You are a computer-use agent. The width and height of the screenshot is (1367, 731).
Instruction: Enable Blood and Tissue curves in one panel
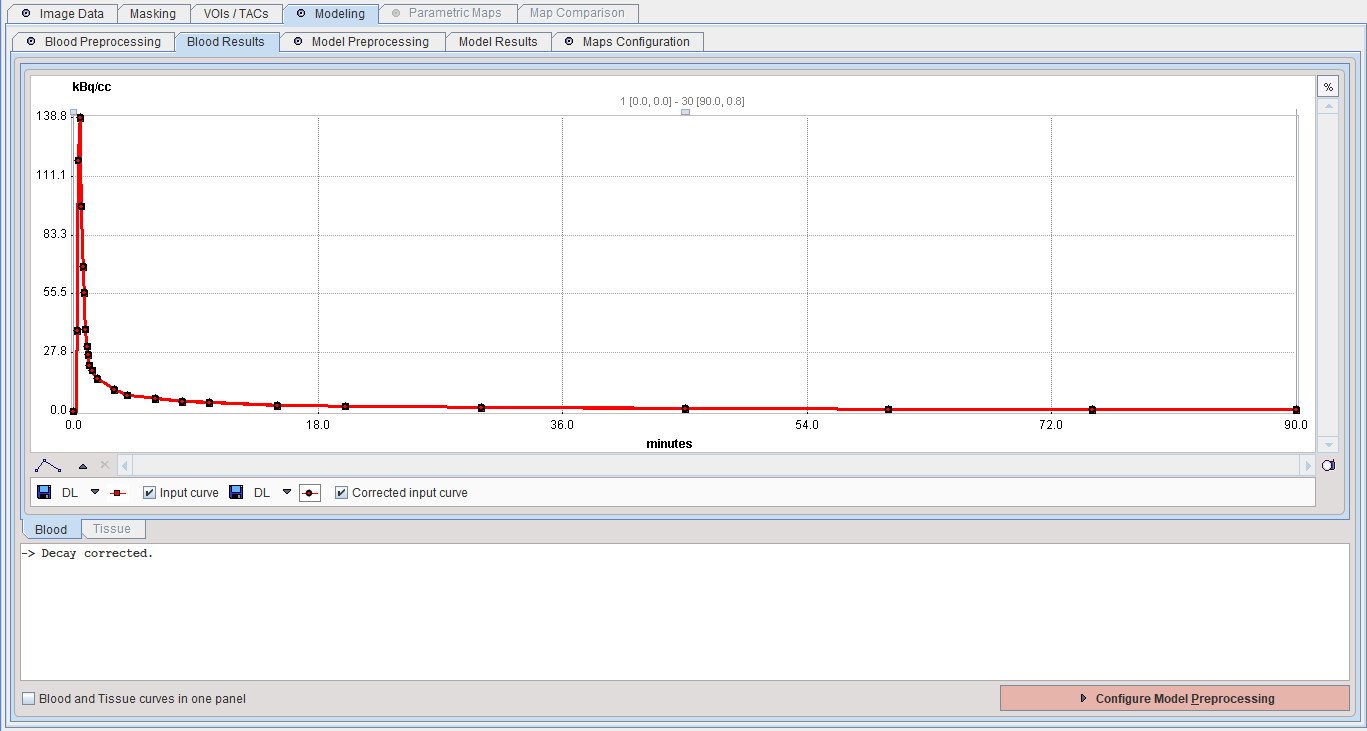point(29,699)
